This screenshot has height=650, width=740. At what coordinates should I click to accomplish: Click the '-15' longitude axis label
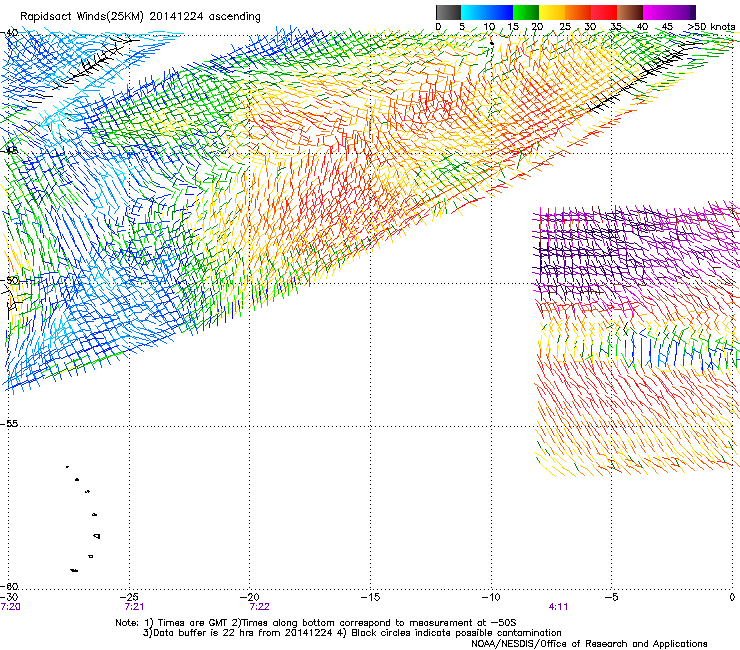tap(370, 597)
